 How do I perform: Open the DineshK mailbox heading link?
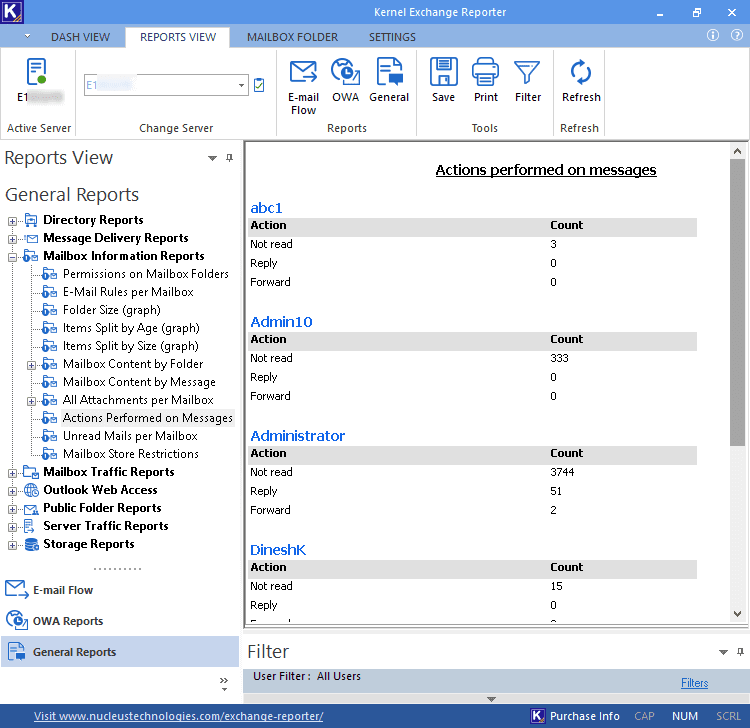pos(278,550)
